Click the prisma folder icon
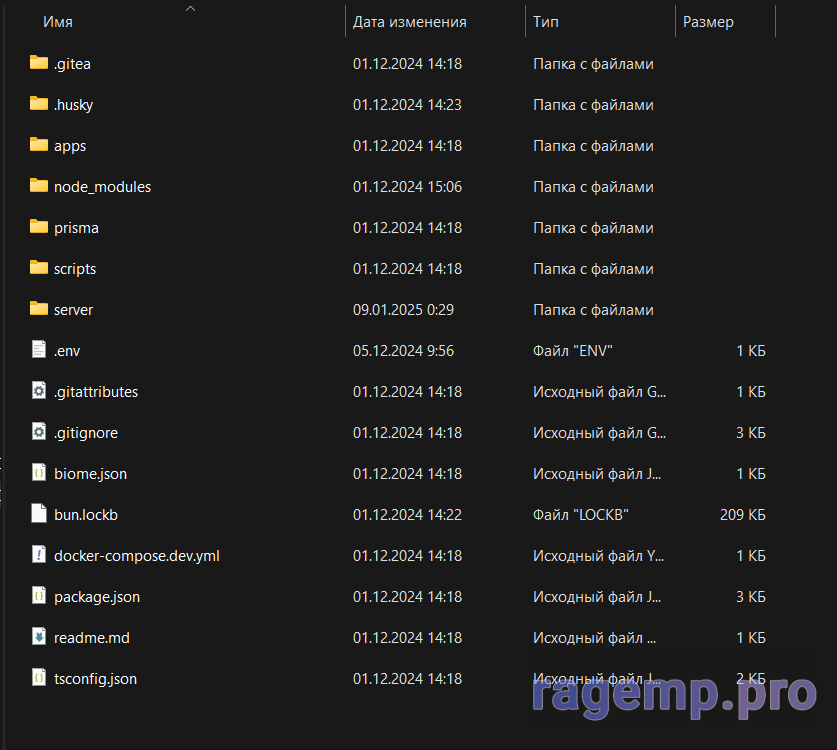The image size is (837, 750). click(x=39, y=227)
